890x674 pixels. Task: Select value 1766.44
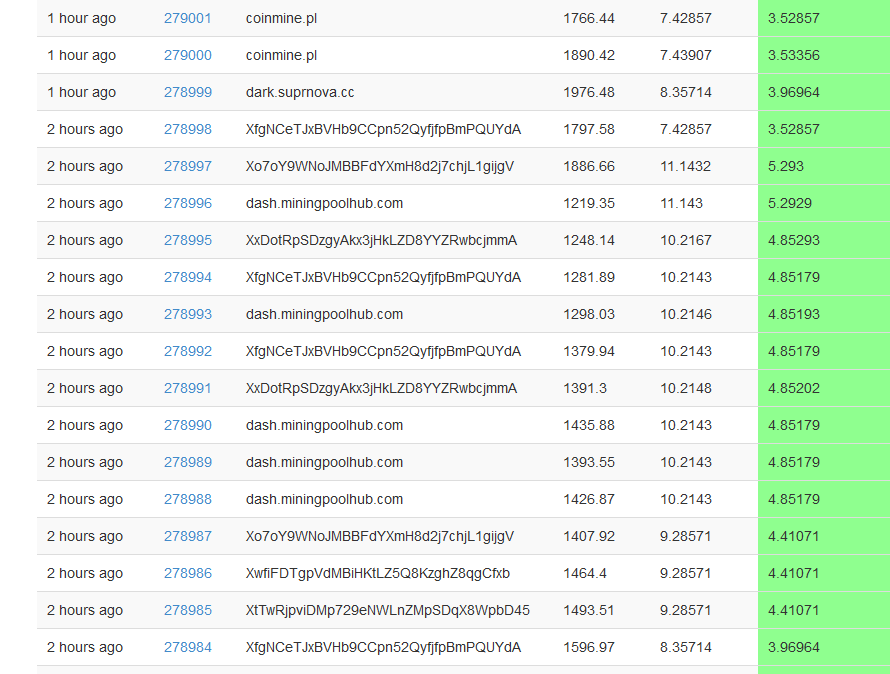[589, 18]
